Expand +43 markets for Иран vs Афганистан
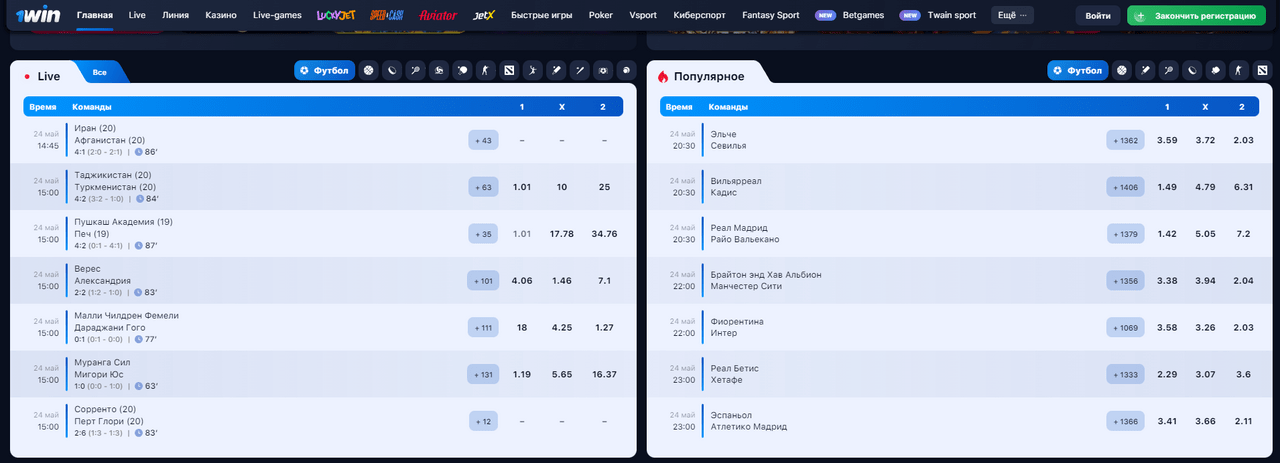 (x=483, y=140)
